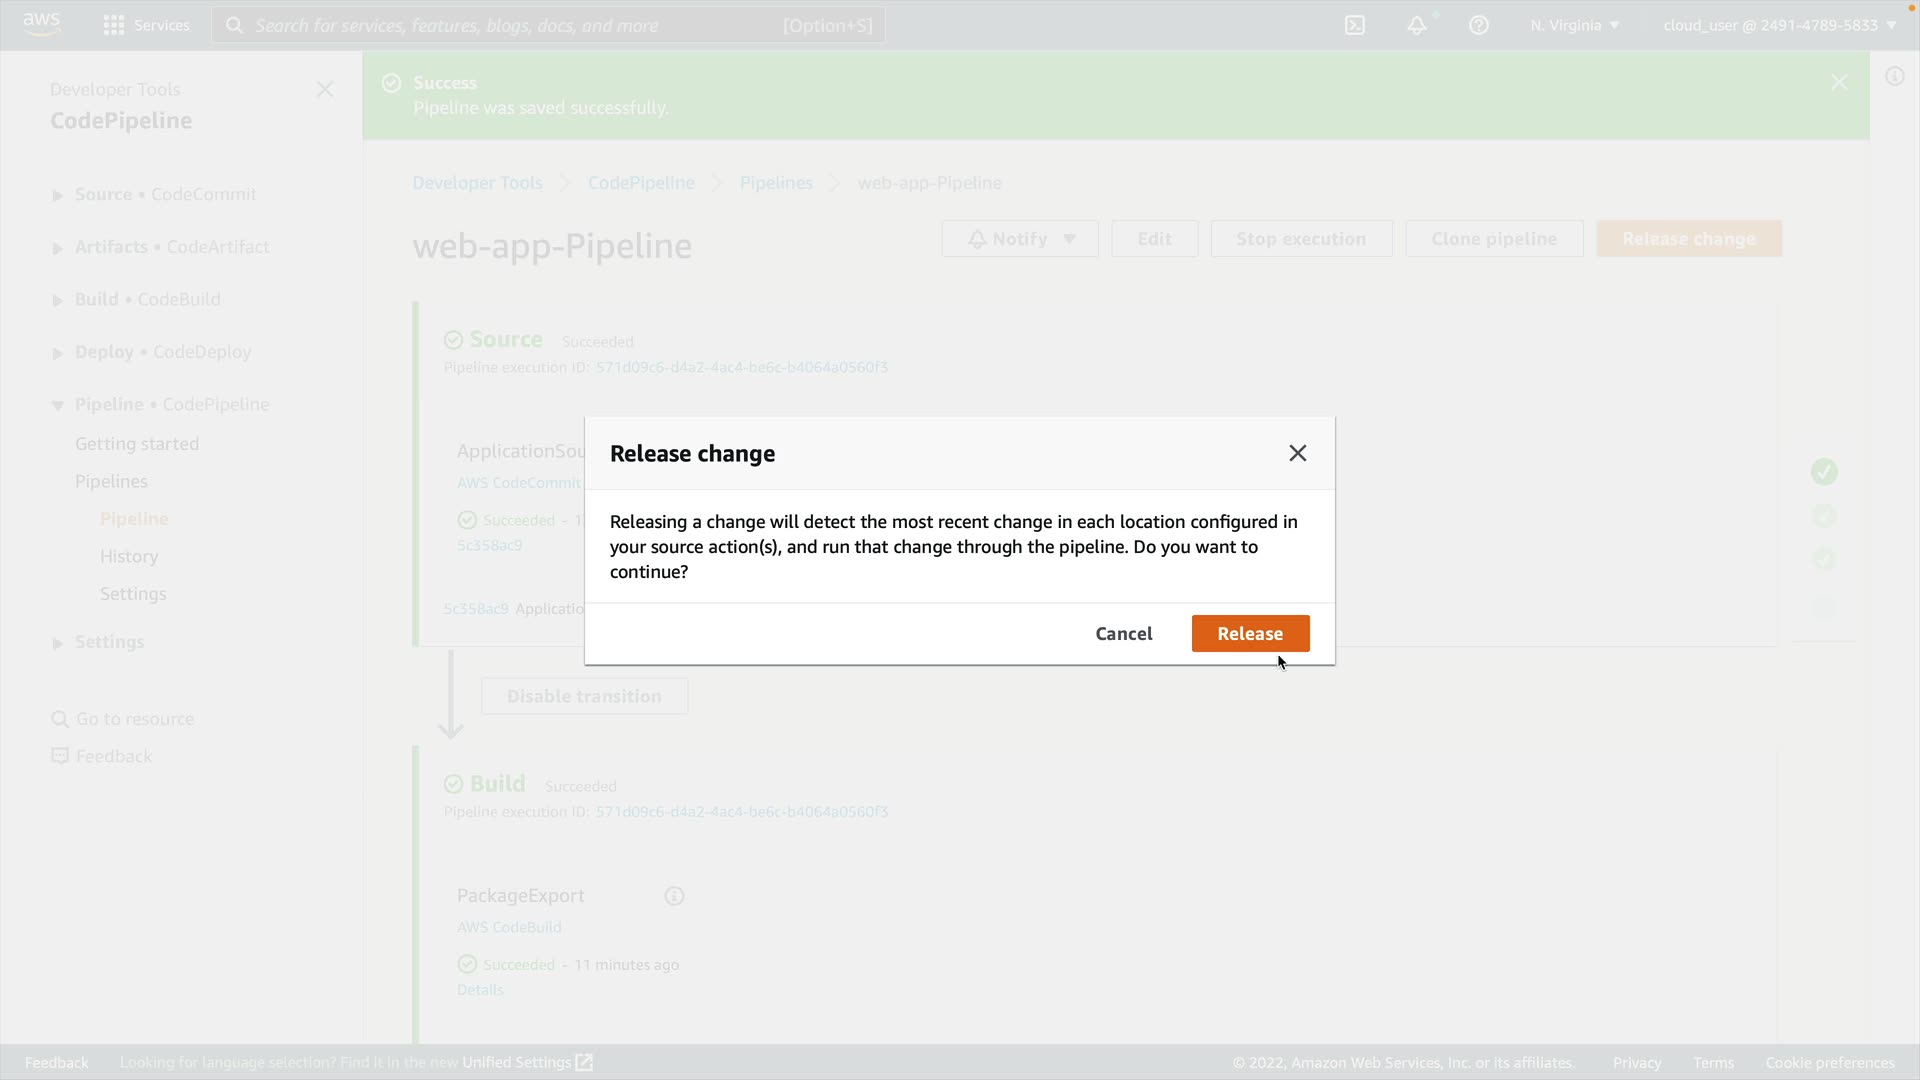This screenshot has height=1080, width=1920.
Task: Select History in sidebar
Action: pyautogui.click(x=129, y=557)
